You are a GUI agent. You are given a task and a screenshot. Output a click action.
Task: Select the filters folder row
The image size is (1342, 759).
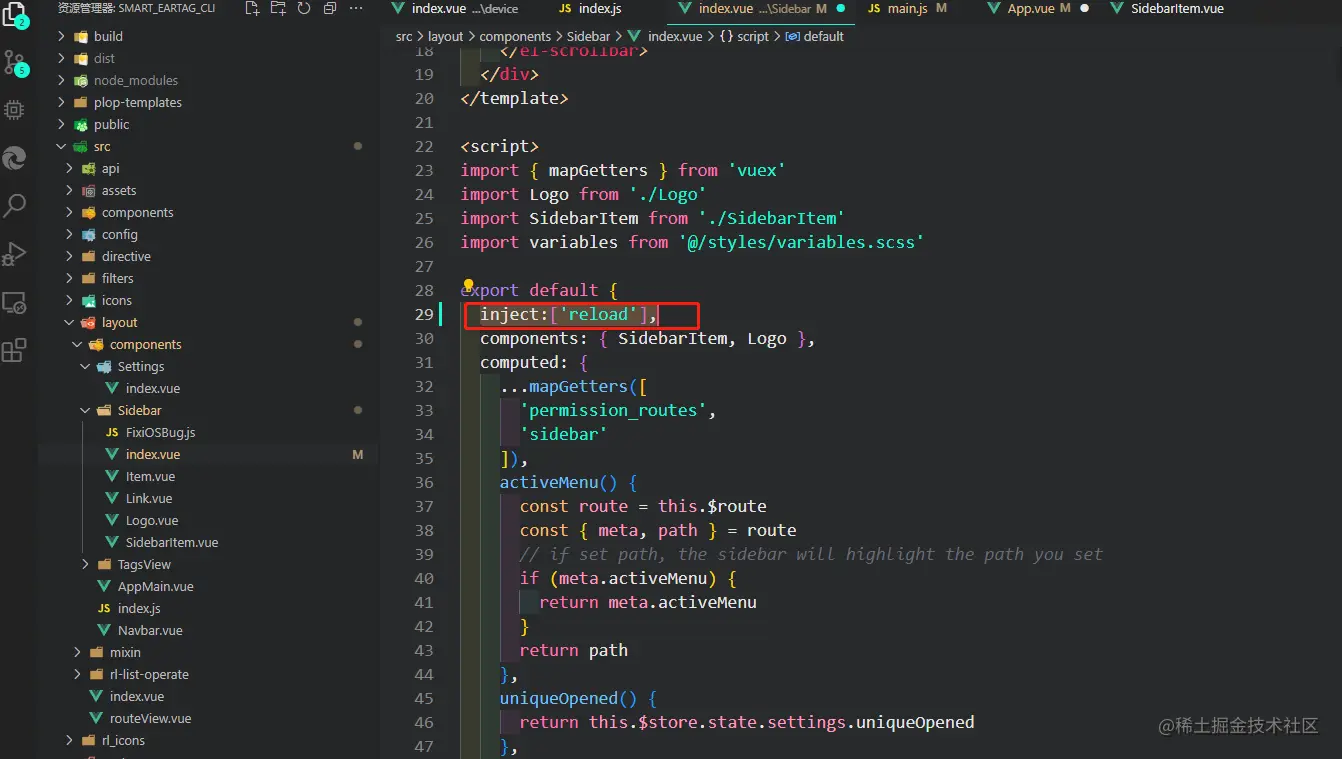[208, 278]
